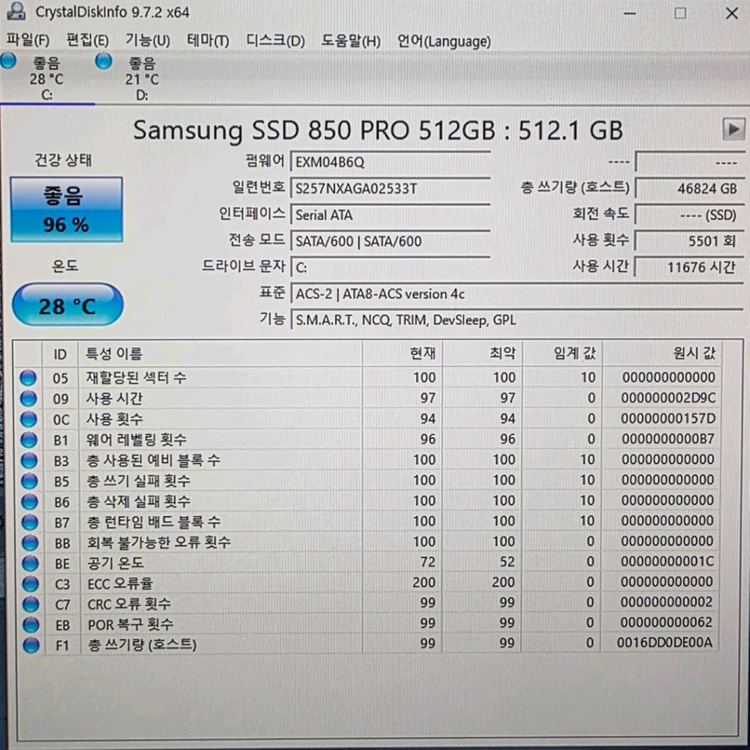Click status orb for attribute C3
Screen dimensions: 750x750
point(31,584)
